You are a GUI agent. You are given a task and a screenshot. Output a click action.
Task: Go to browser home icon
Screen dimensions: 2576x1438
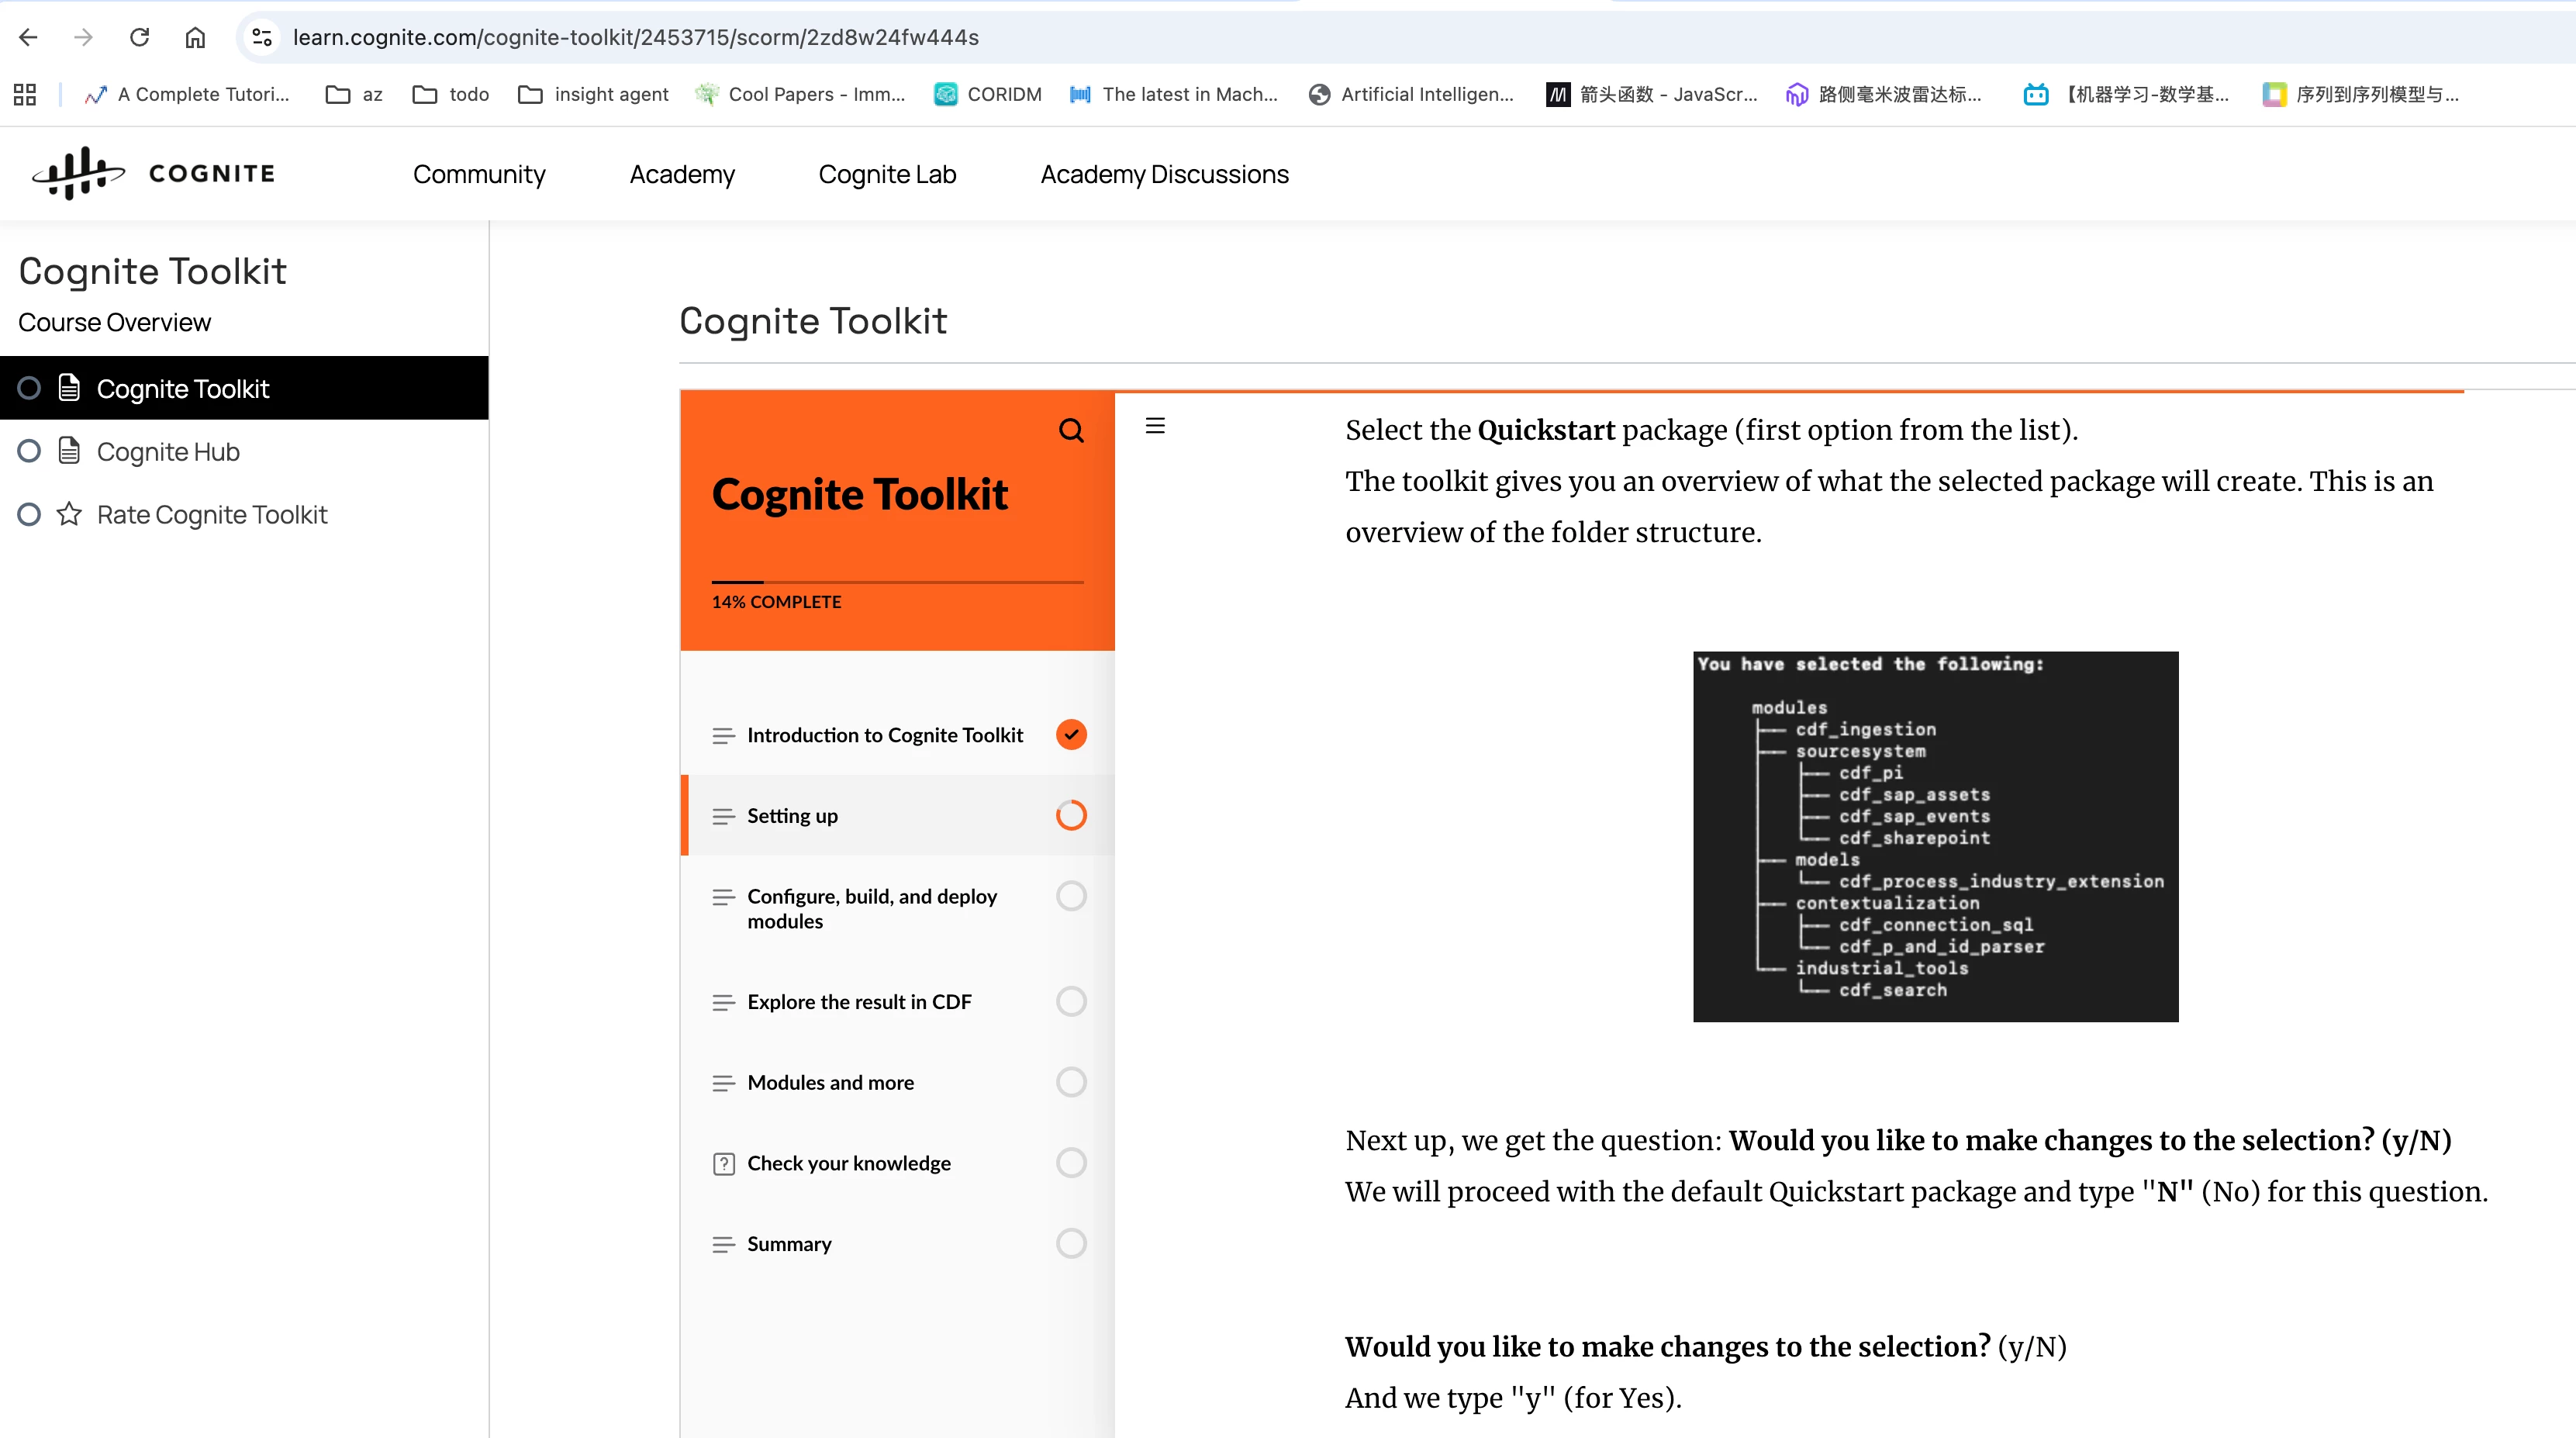pyautogui.click(x=195, y=37)
